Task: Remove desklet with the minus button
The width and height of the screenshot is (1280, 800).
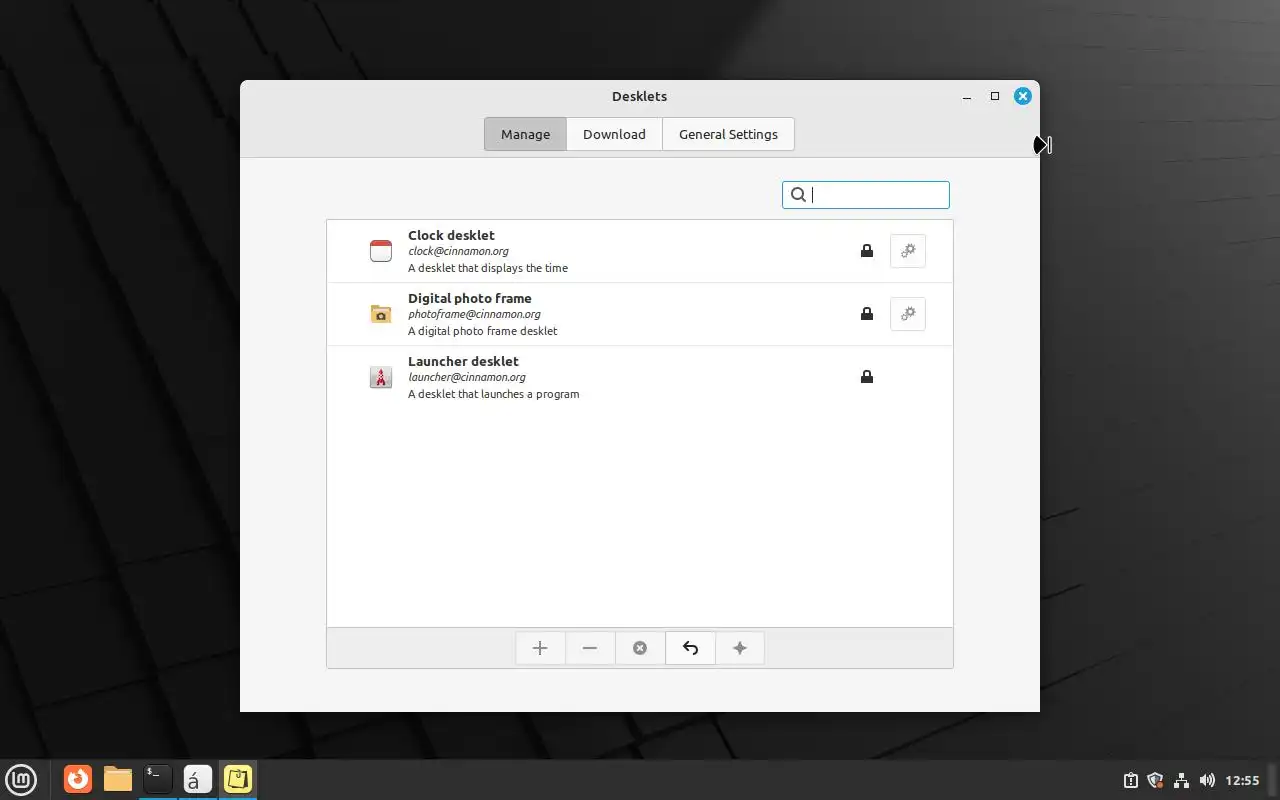Action: (x=590, y=648)
